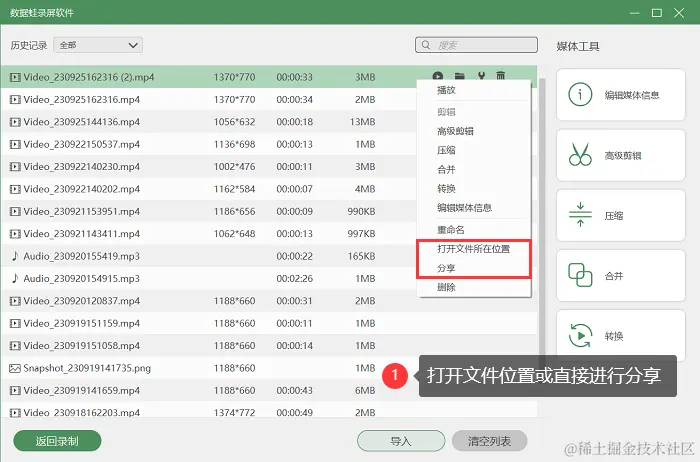Focus the 搜索 search input field
Viewport: 700px width, 462px height.
(x=476, y=45)
